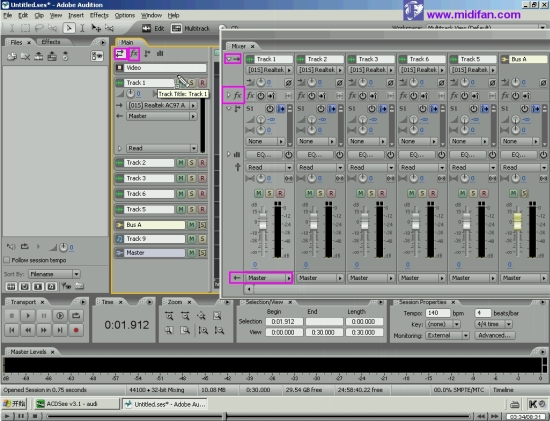Open Key (none) dropdown

pyautogui.click(x=443, y=324)
